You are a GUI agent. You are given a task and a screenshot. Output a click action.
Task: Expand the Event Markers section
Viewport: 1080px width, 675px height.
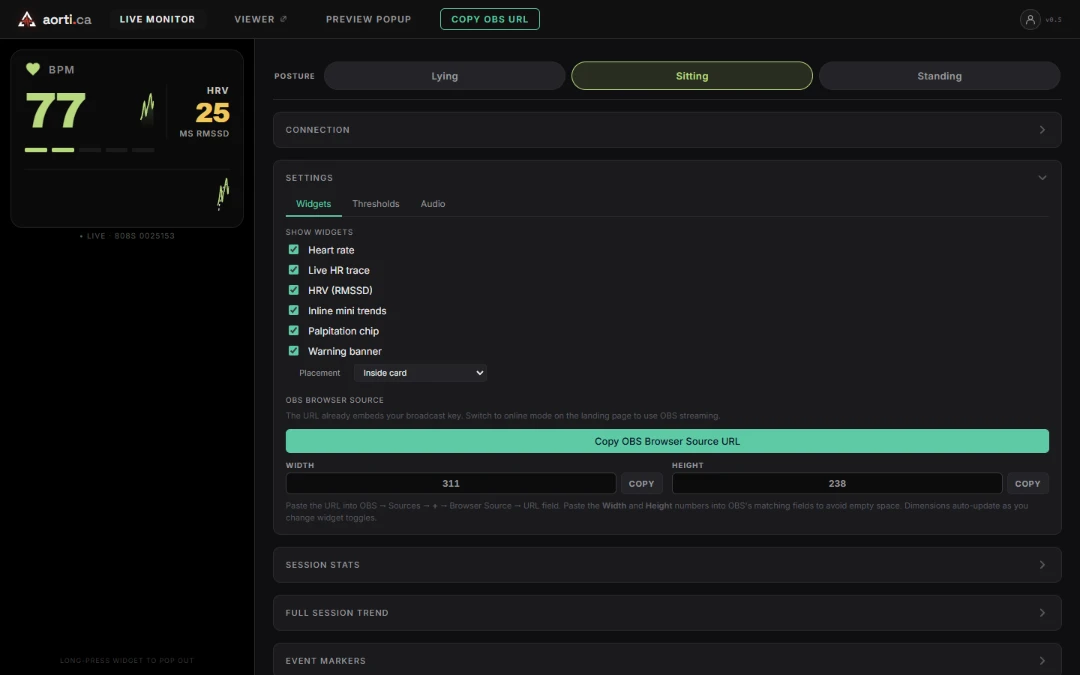tap(667, 660)
